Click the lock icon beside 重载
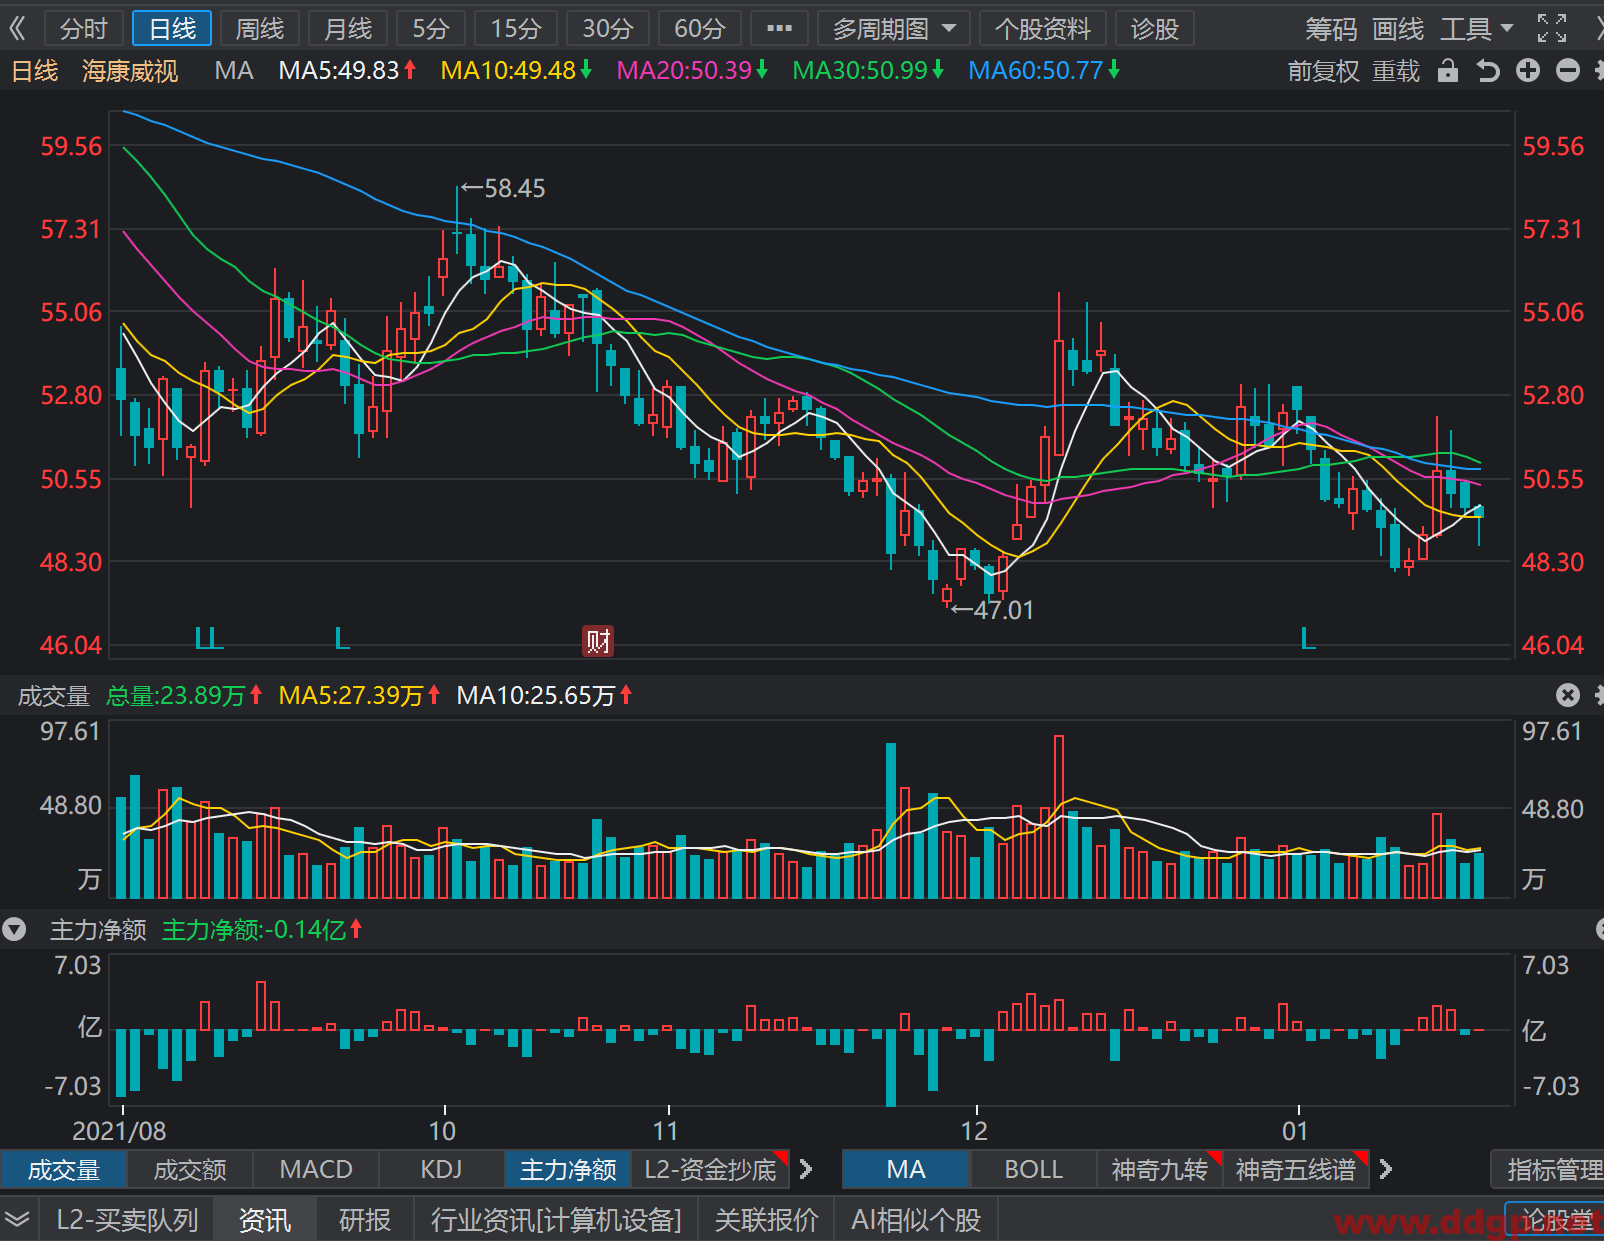 coord(1447,71)
